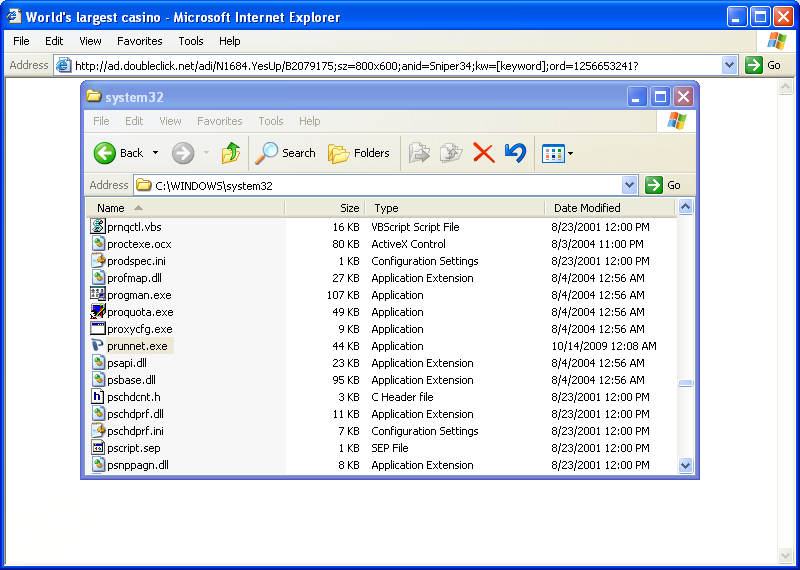
Task: Open Favorites menu in Internet Explorer
Action: [139, 41]
